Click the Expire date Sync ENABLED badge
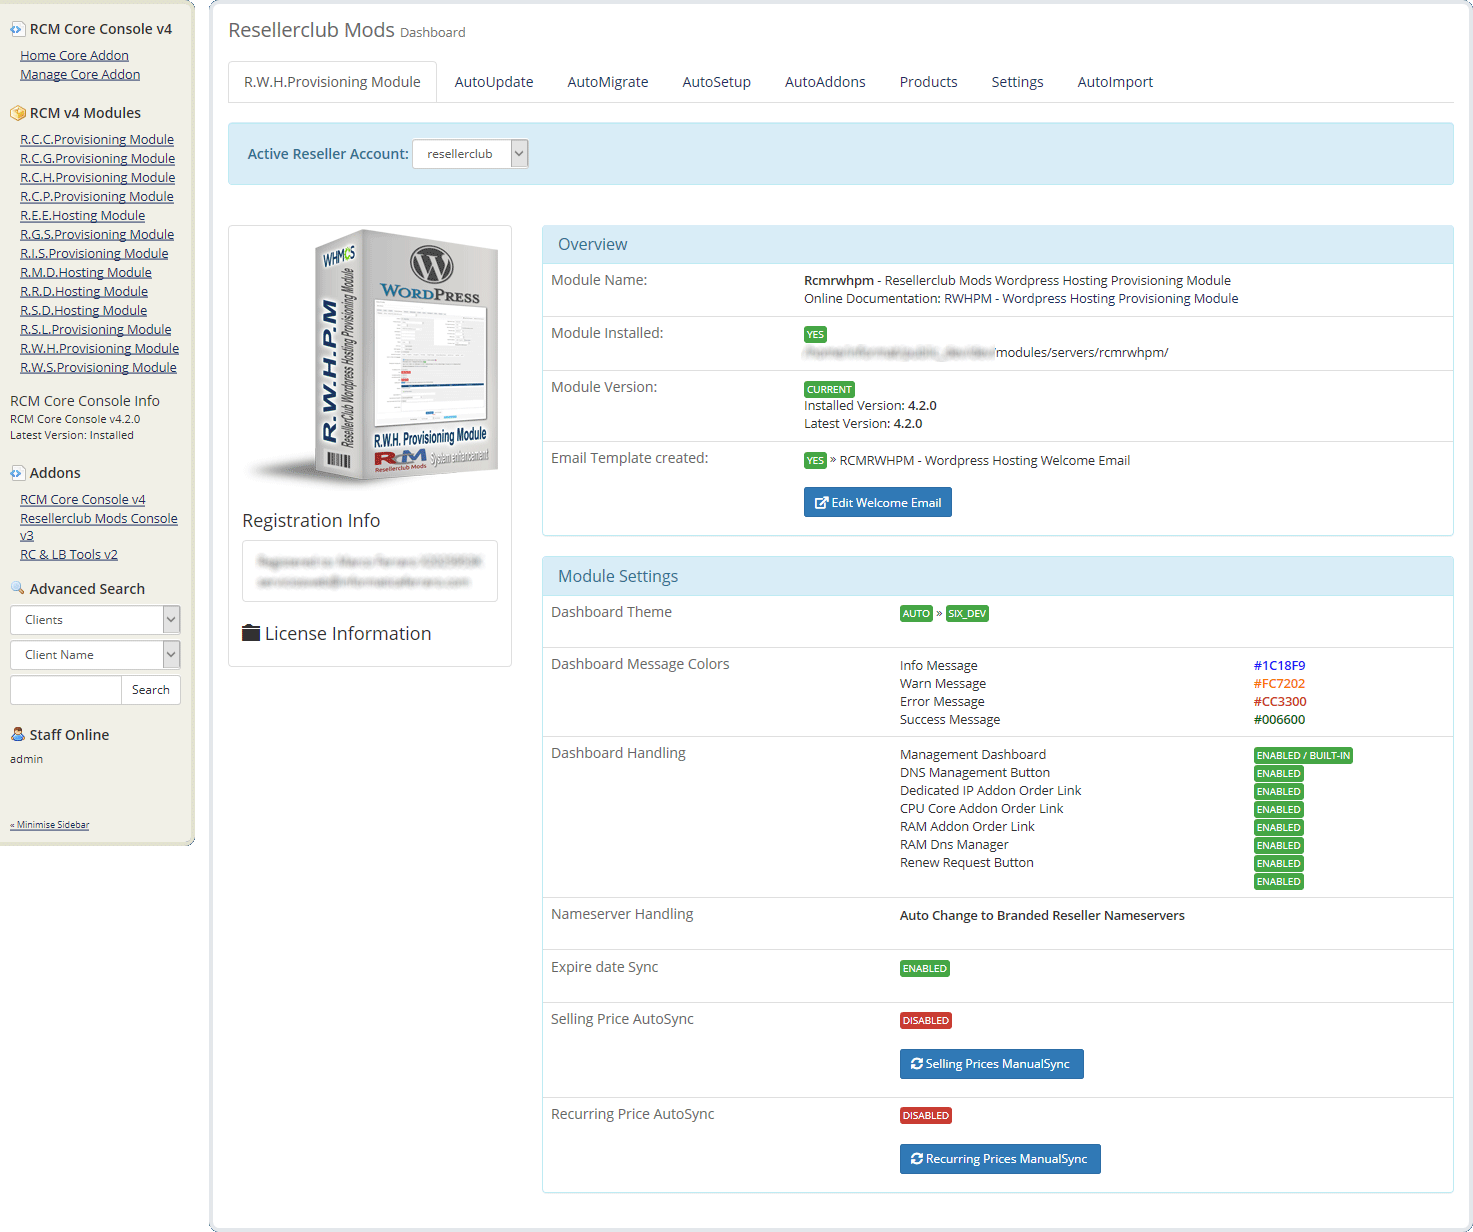This screenshot has height=1232, width=1473. coord(925,969)
